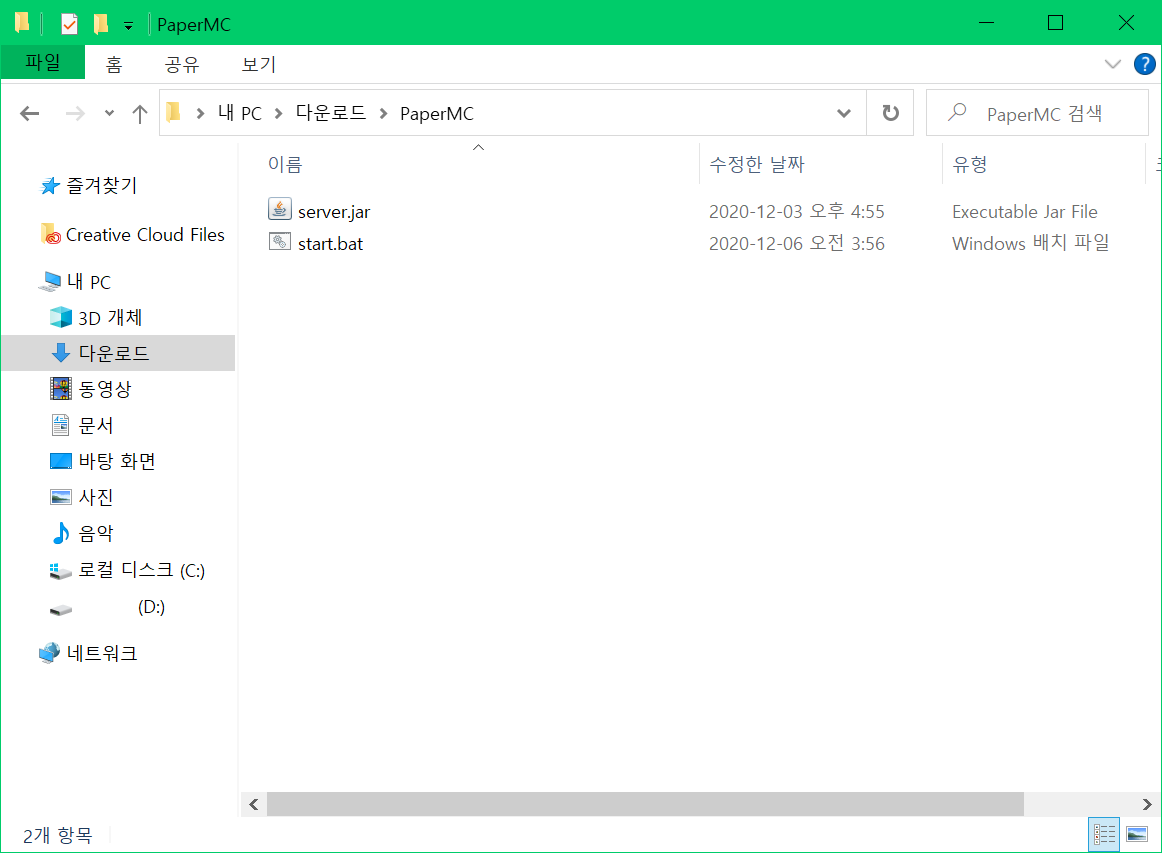This screenshot has width=1162, height=853.
Task: Maximize the PaperMC window
Action: pos(1055,23)
